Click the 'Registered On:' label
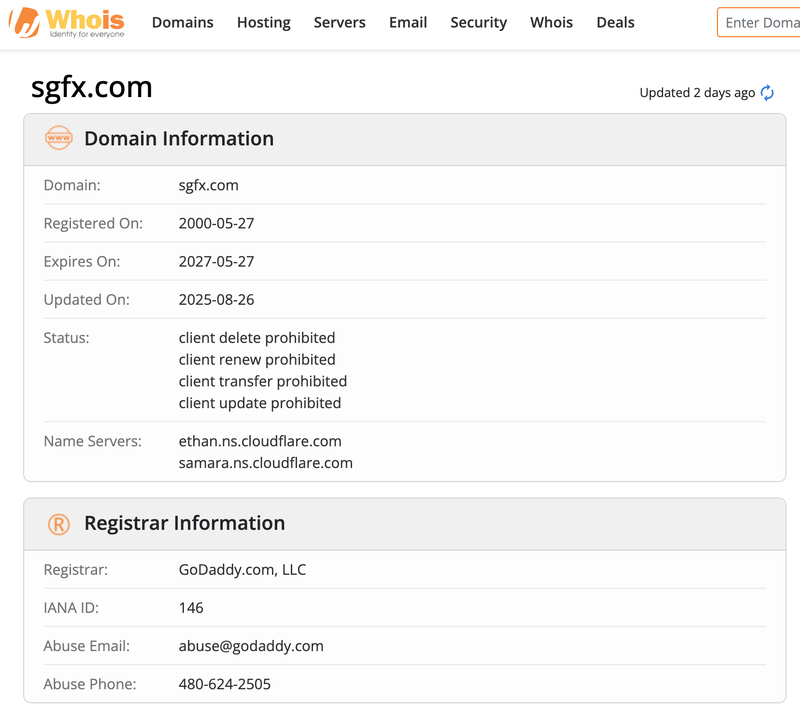800x711 pixels. (93, 223)
